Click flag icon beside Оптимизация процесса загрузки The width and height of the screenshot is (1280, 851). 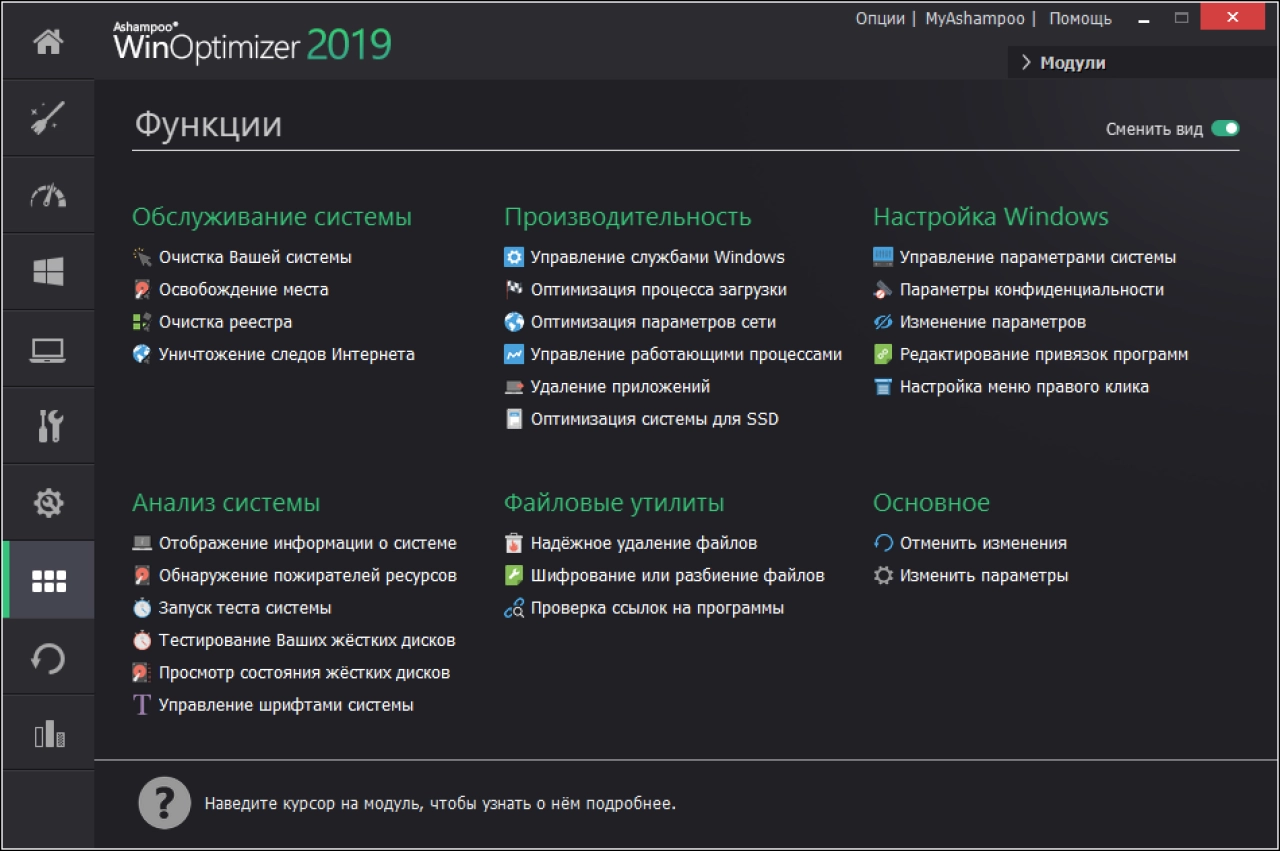click(514, 289)
